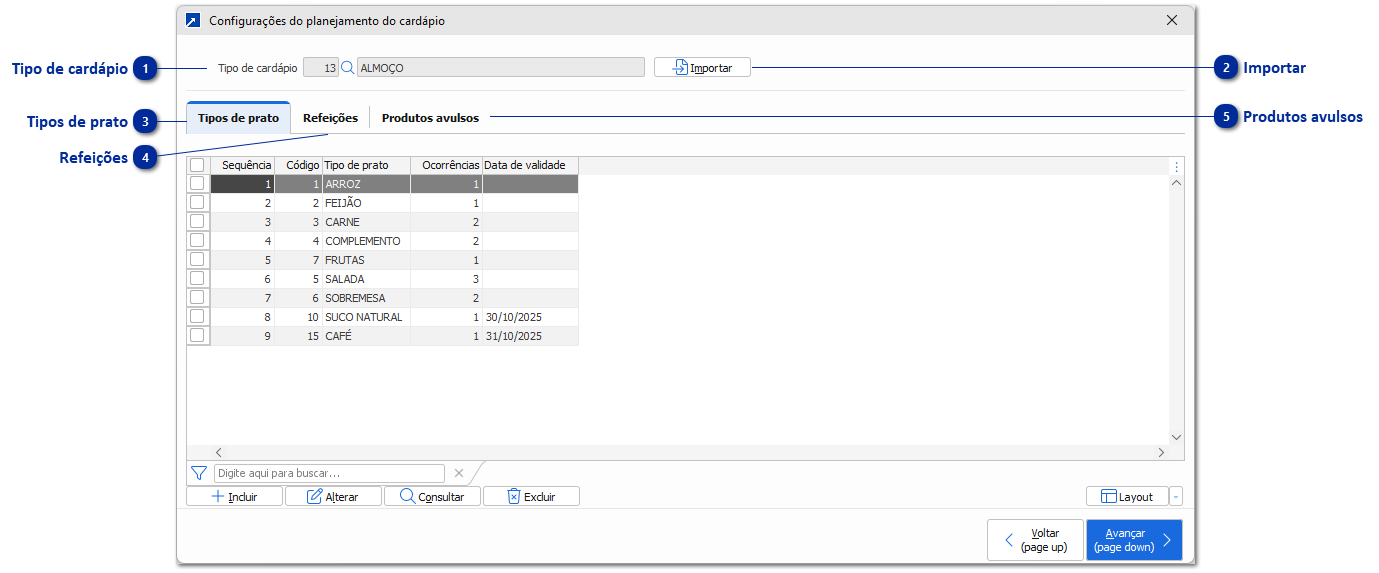Click the horizontal scrollbar left arrow
The height and width of the screenshot is (573, 1379).
click(219, 453)
